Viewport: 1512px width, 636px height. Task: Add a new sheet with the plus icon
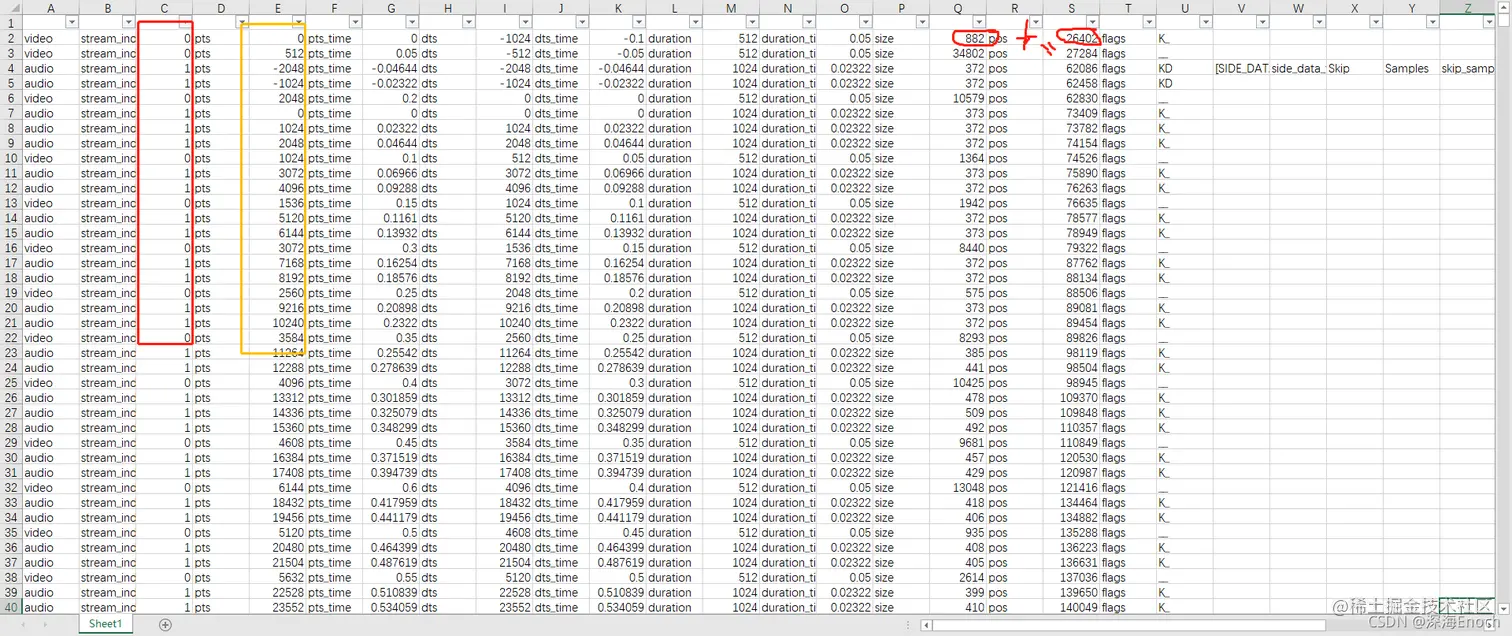pyautogui.click(x=166, y=624)
